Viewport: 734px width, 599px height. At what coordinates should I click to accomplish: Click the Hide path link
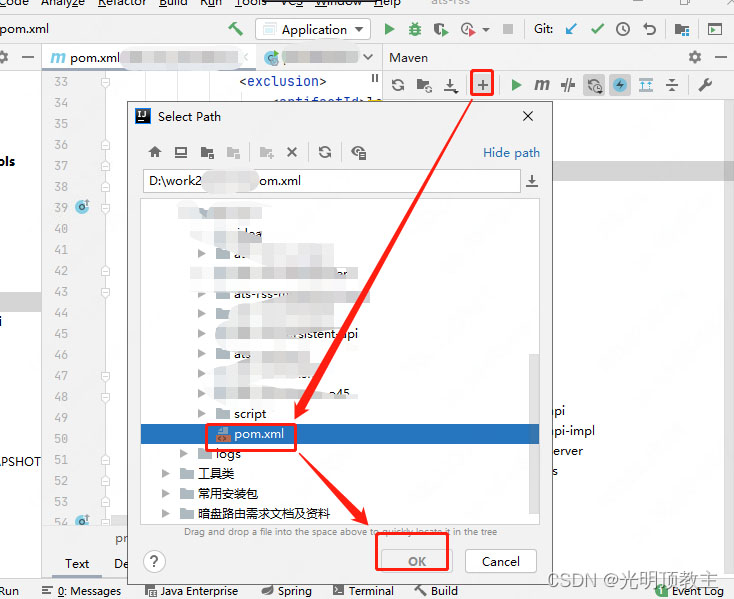pyautogui.click(x=511, y=153)
